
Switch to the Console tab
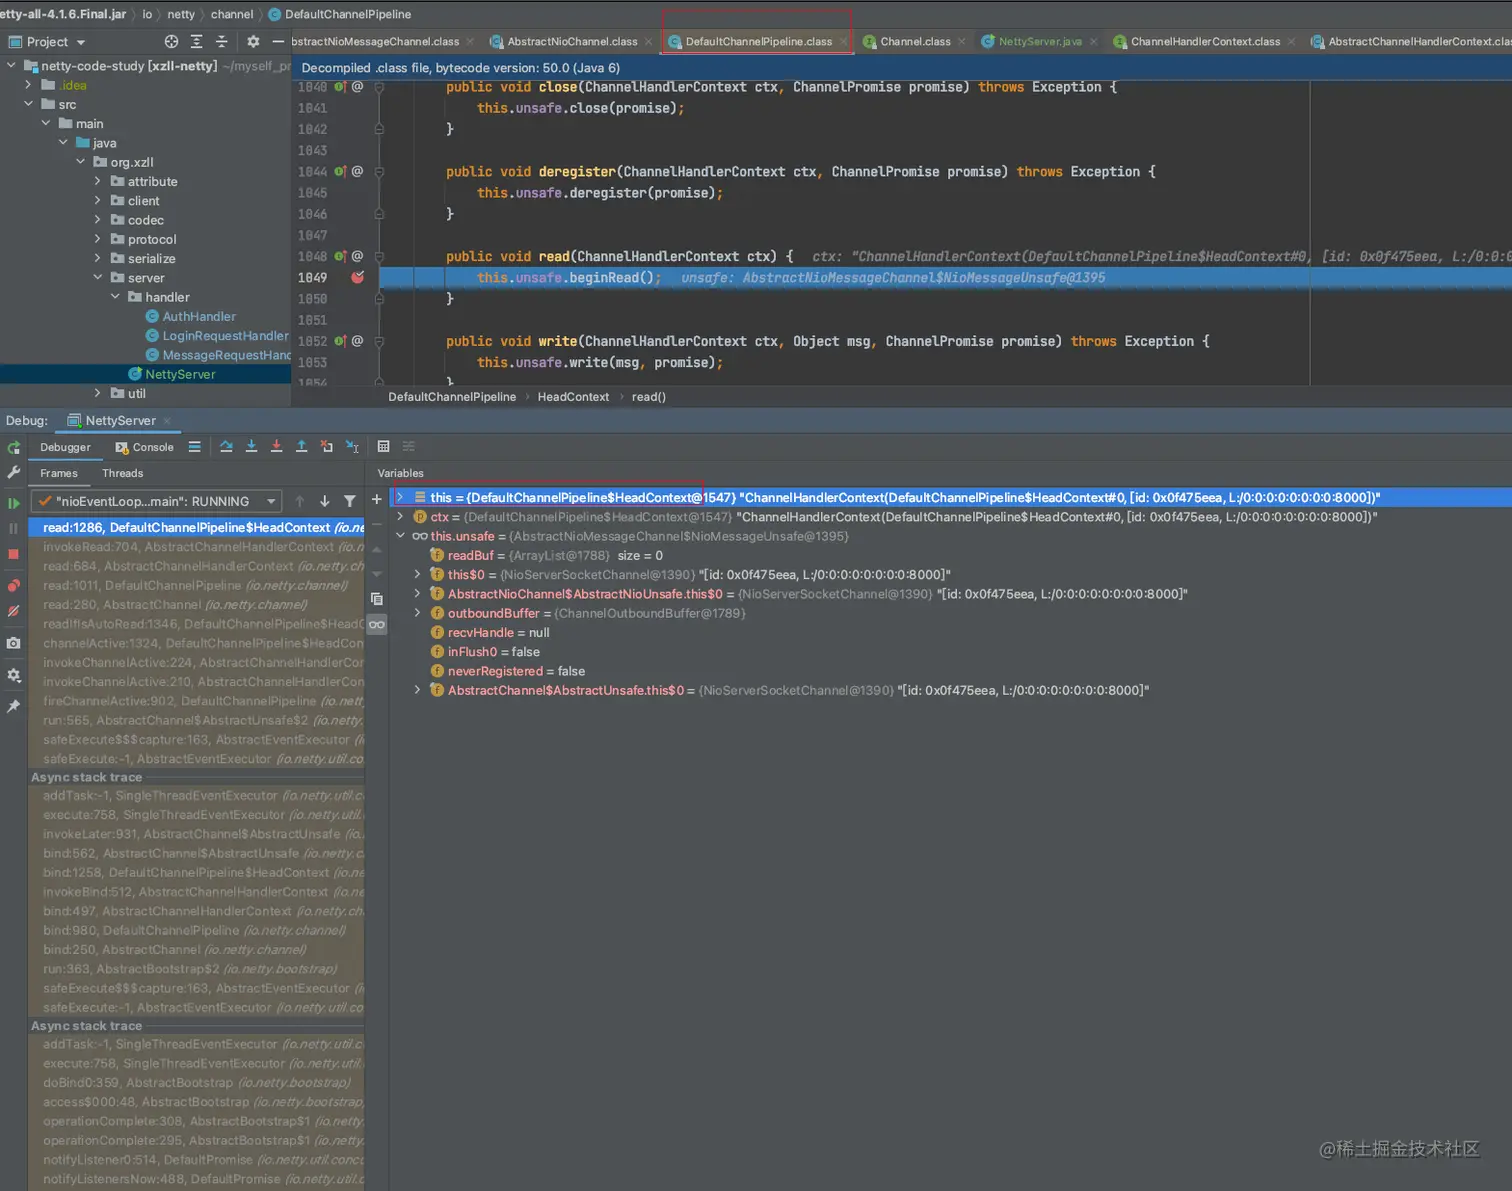tap(144, 447)
